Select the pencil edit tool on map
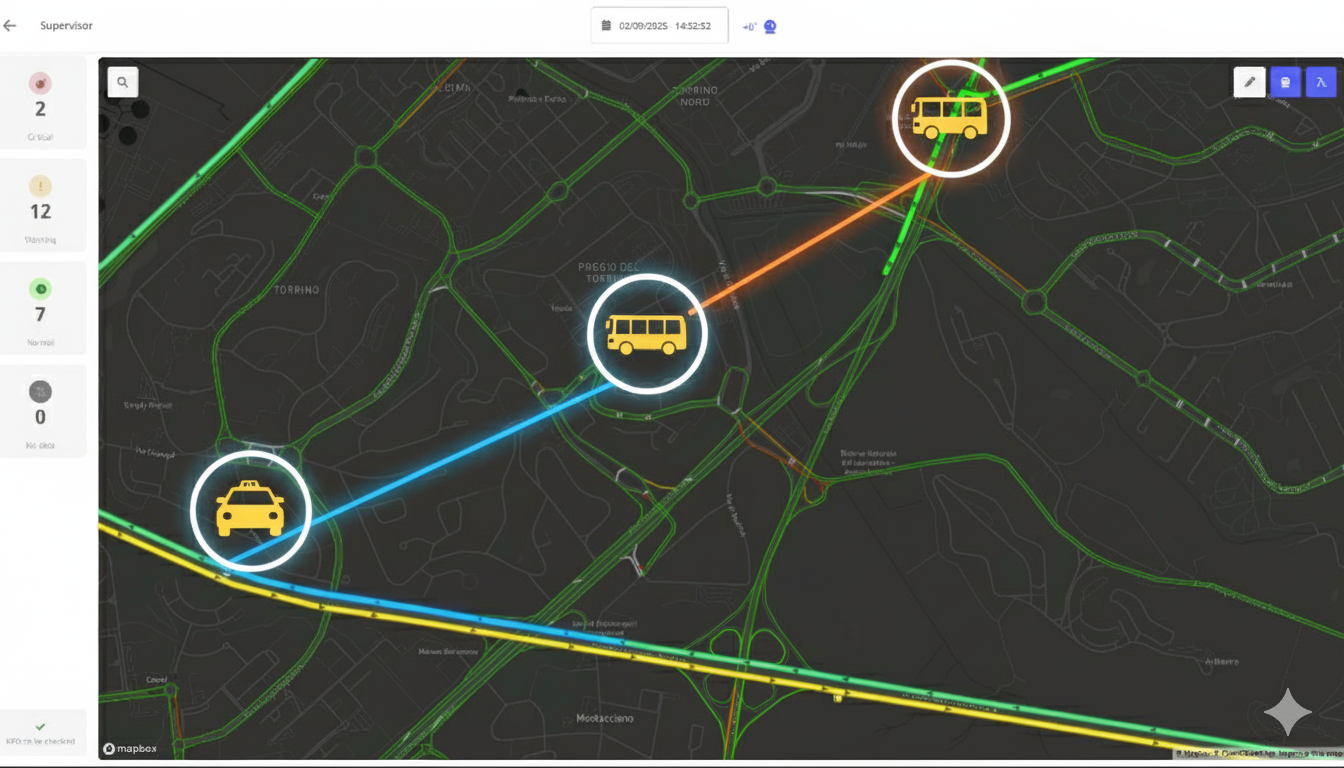The image size is (1344, 768). [x=1249, y=82]
